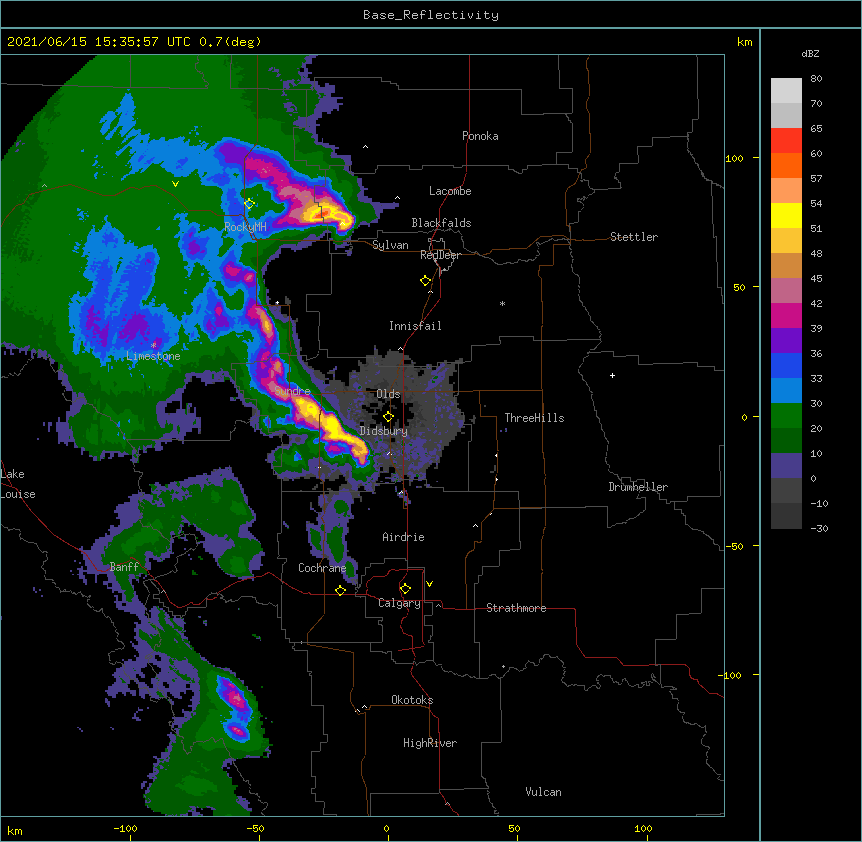Click the yellow diamond marker above Calgary
This screenshot has width=862, height=842.
(x=405, y=589)
